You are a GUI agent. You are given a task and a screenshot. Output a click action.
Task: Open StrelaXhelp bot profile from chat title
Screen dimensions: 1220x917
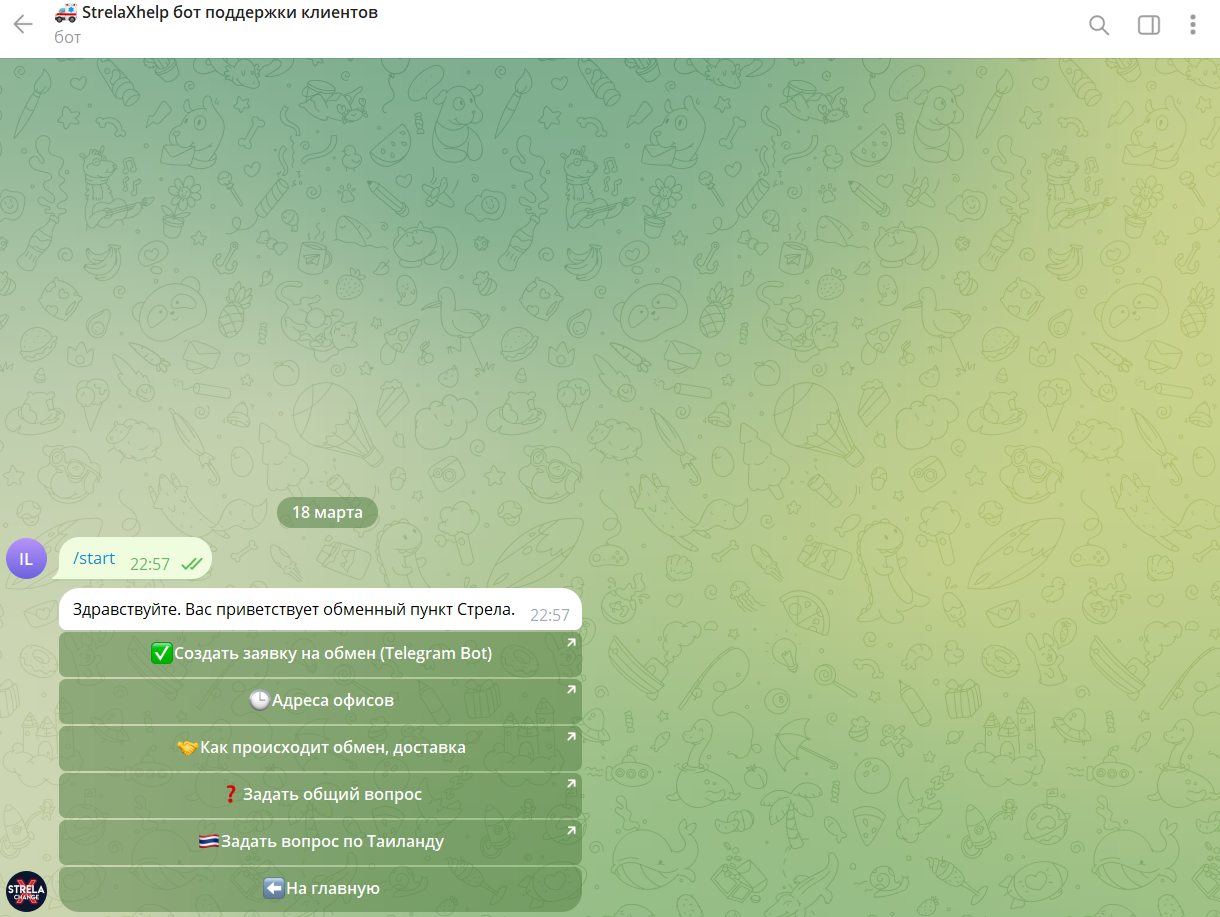216,13
